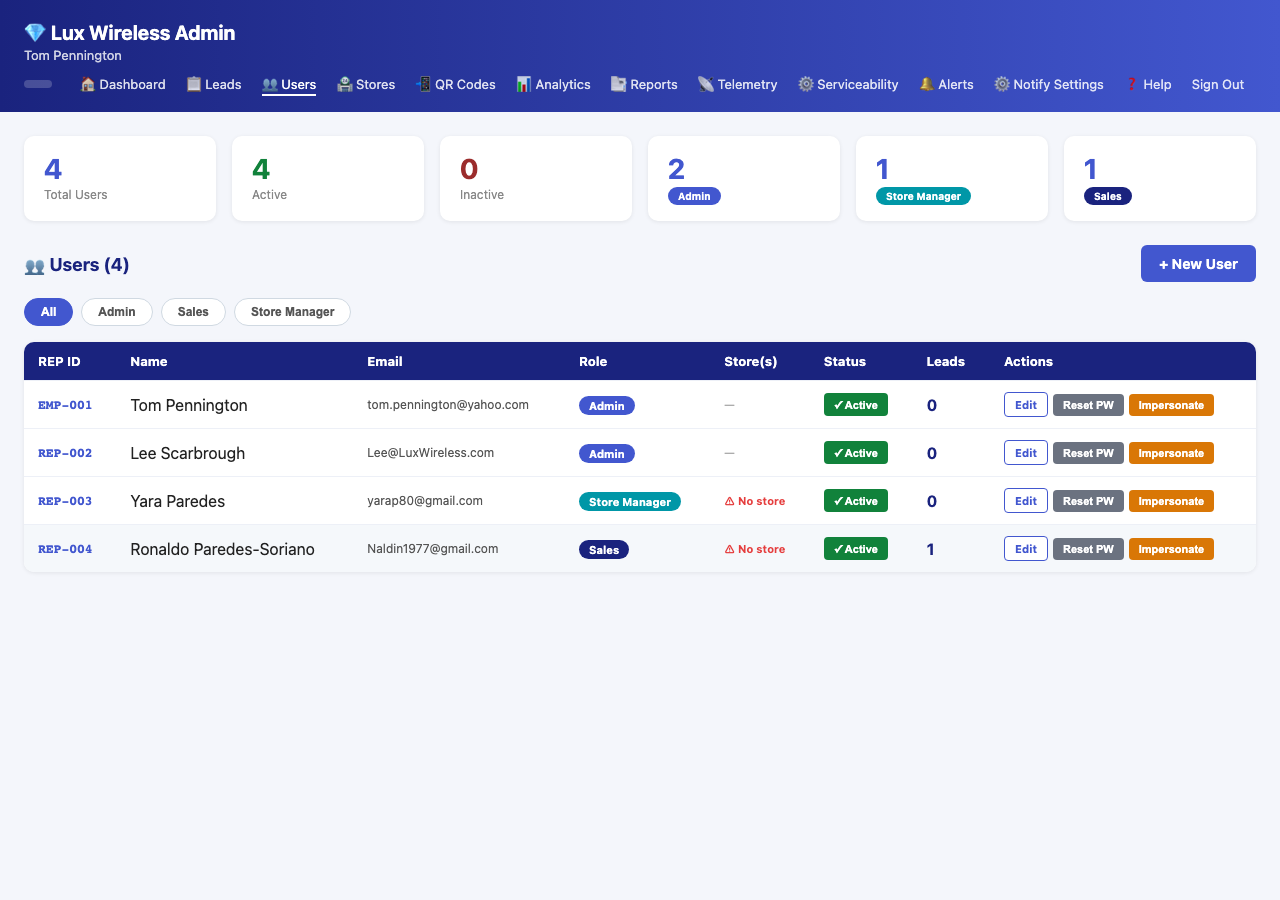1280x900 pixels.
Task: Open the REP-002 rep ID link
Action: [x=65, y=453]
